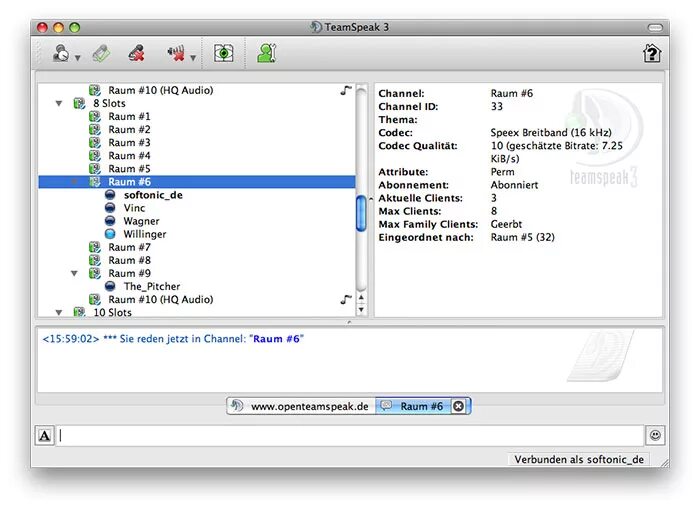Click the channel tree scroll up arrow
Image resolution: width=700 pixels, height=510 pixels.
[x=361, y=298]
